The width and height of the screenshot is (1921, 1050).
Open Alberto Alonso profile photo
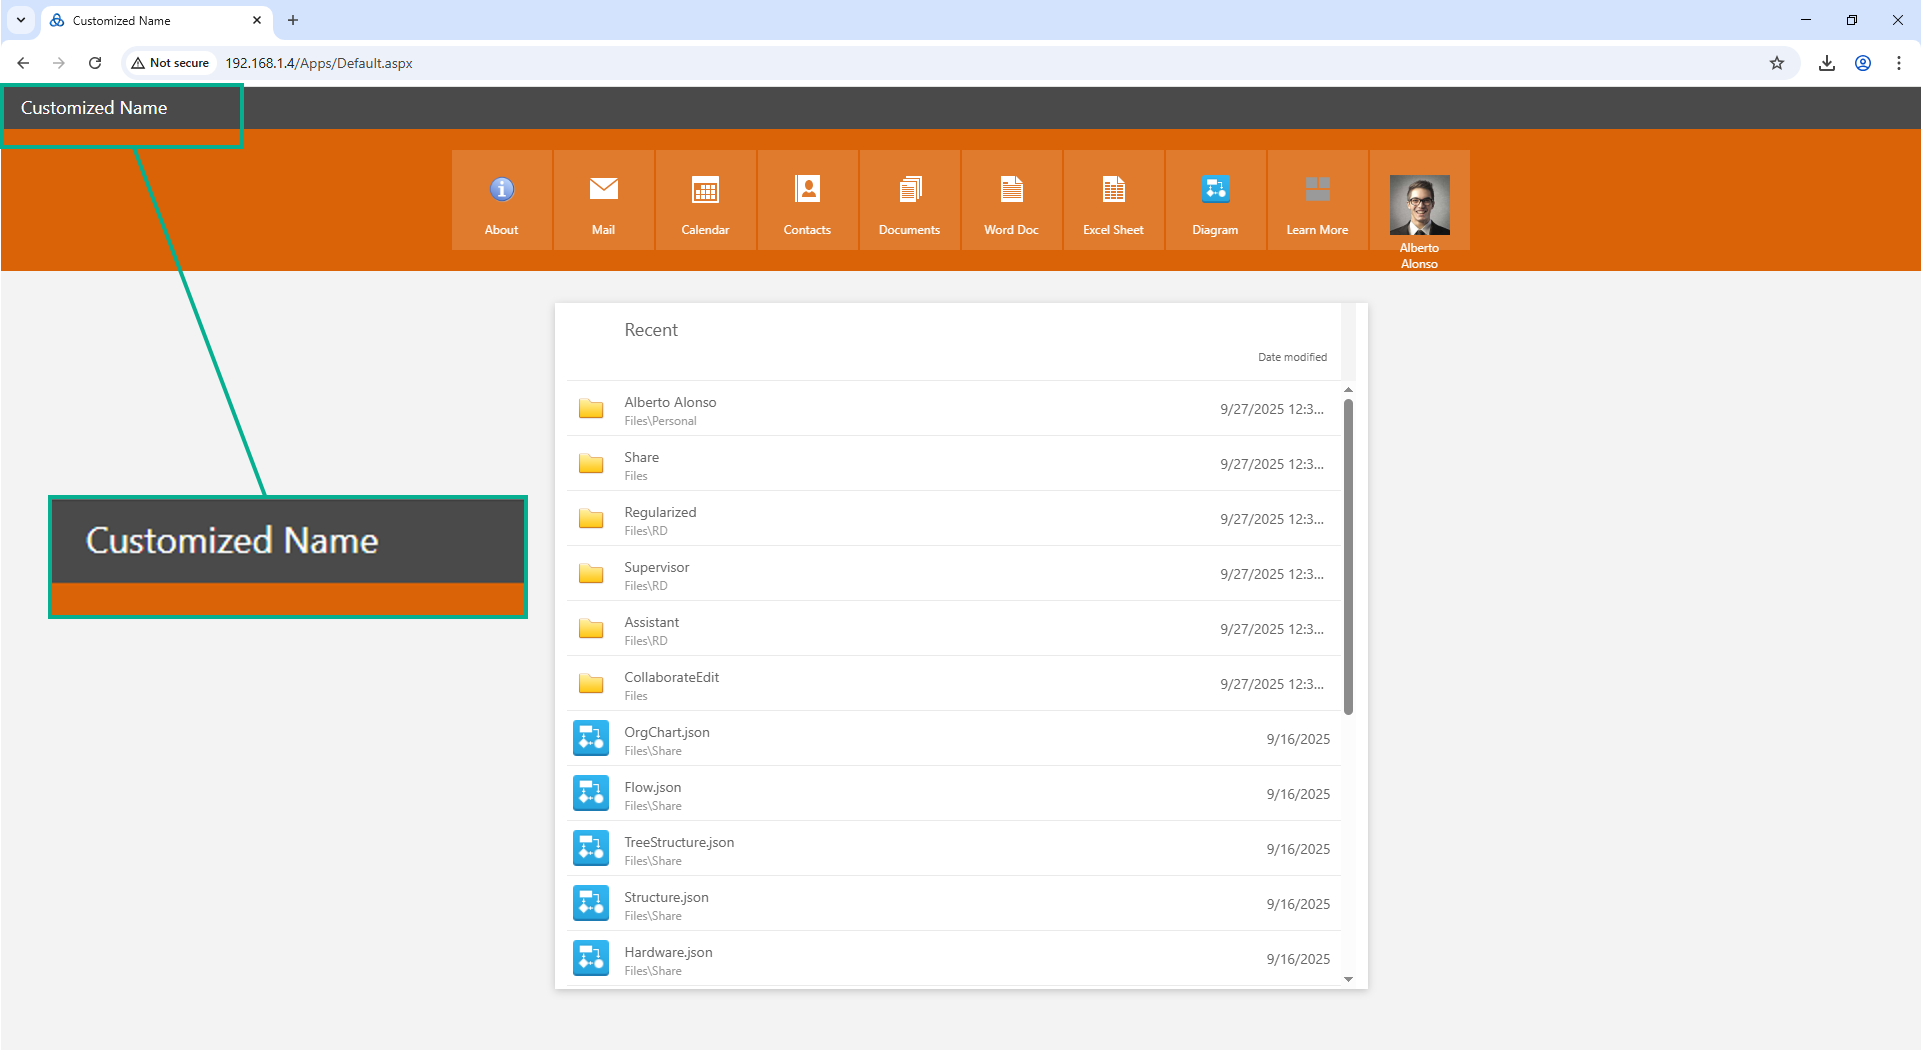[1419, 205]
